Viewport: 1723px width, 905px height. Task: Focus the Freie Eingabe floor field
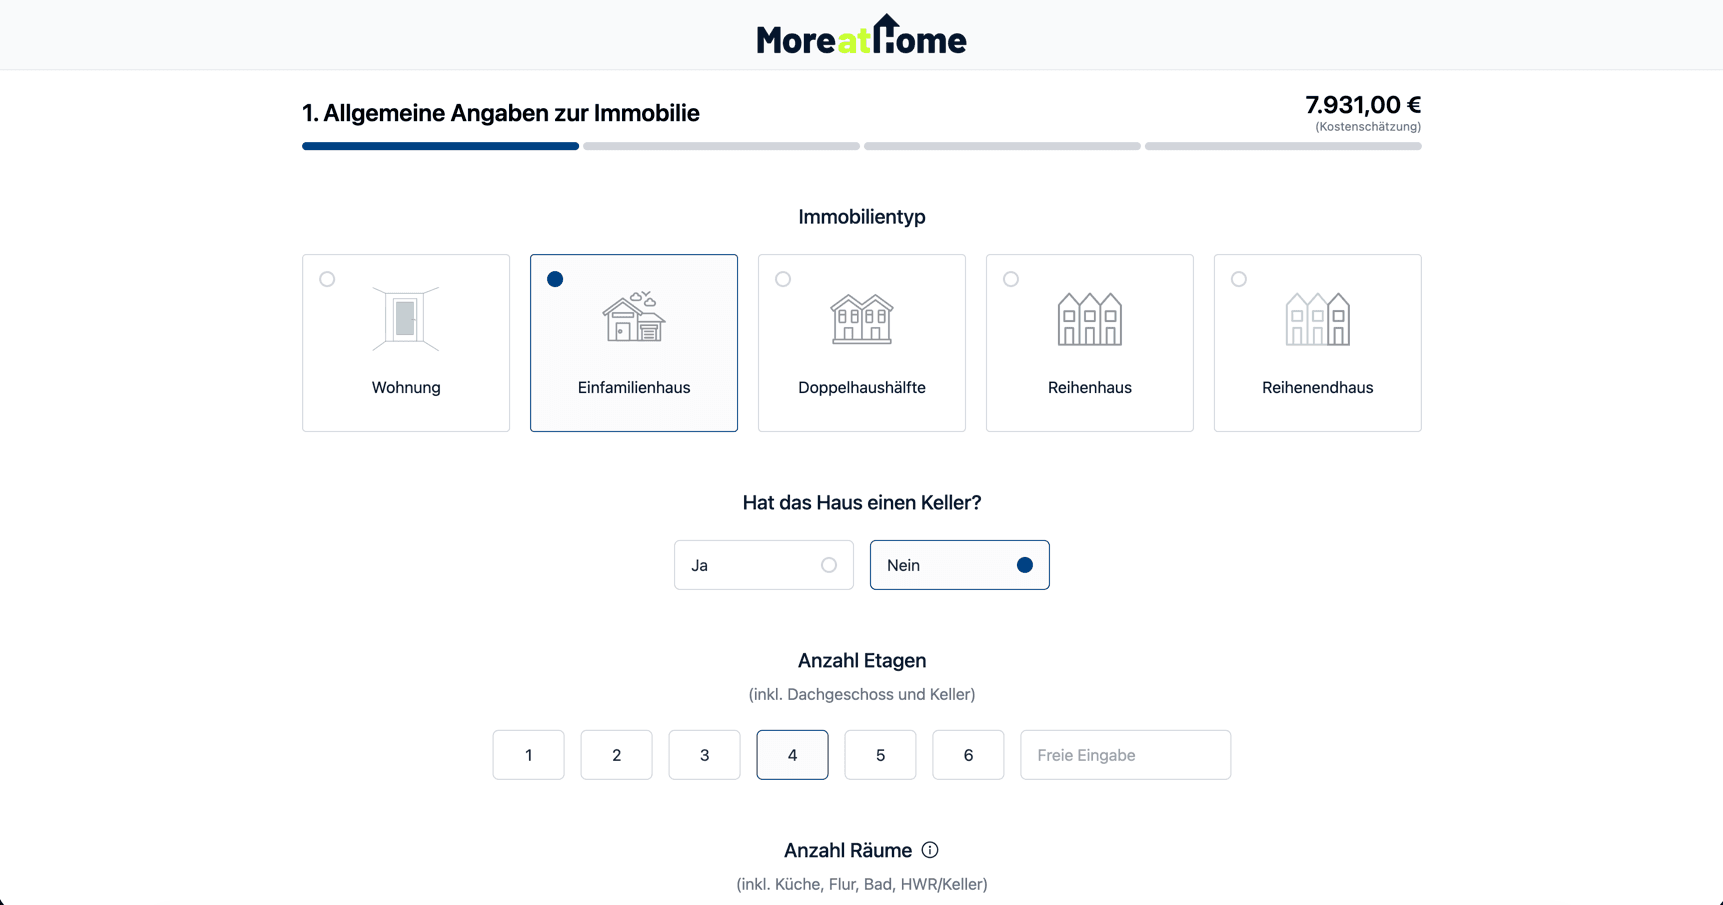(x=1125, y=755)
